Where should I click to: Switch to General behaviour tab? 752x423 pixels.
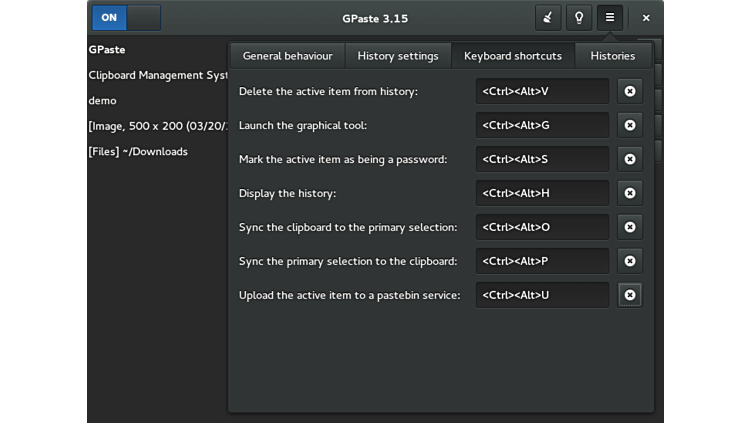click(287, 56)
